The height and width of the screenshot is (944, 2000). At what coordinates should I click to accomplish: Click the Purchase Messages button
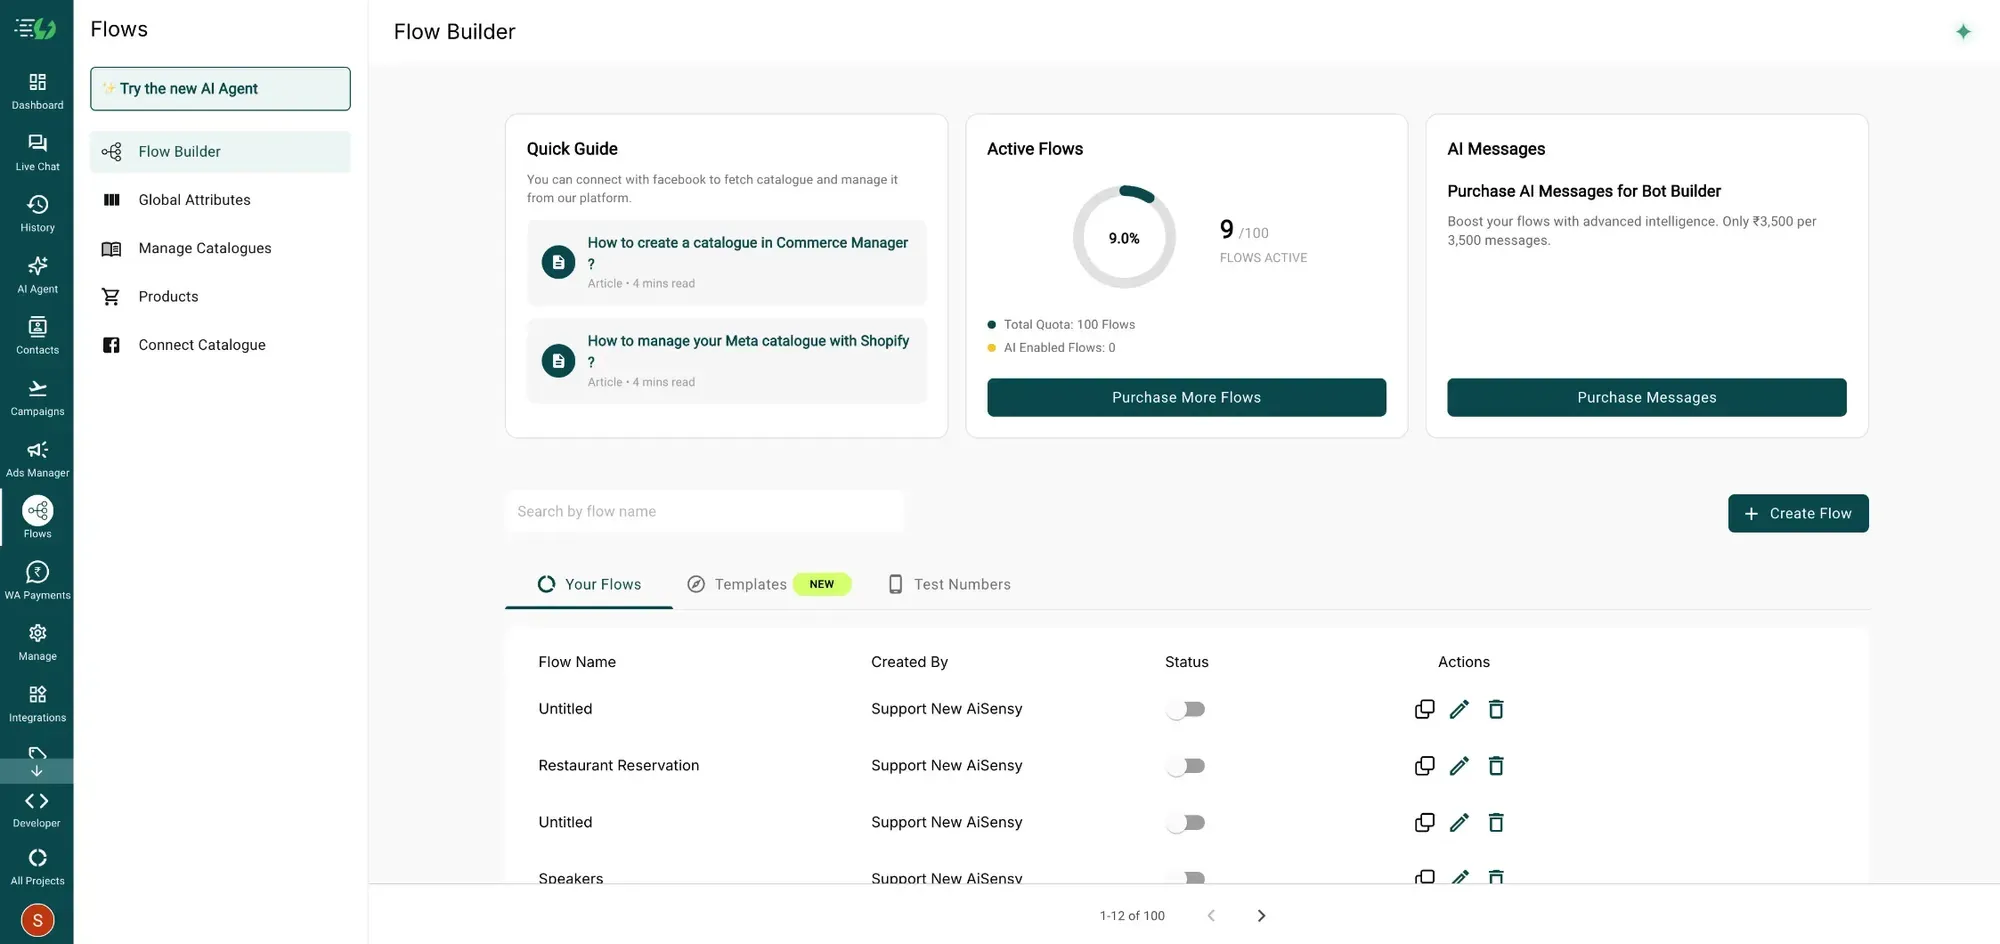pyautogui.click(x=1646, y=397)
